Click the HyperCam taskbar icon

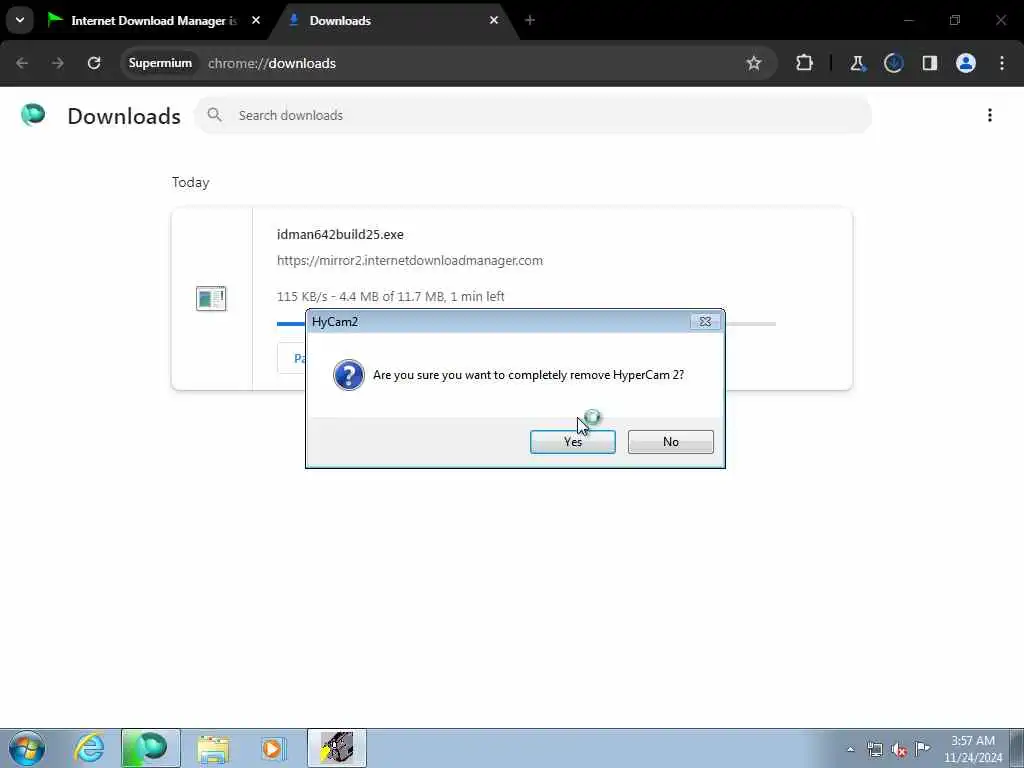(337, 748)
